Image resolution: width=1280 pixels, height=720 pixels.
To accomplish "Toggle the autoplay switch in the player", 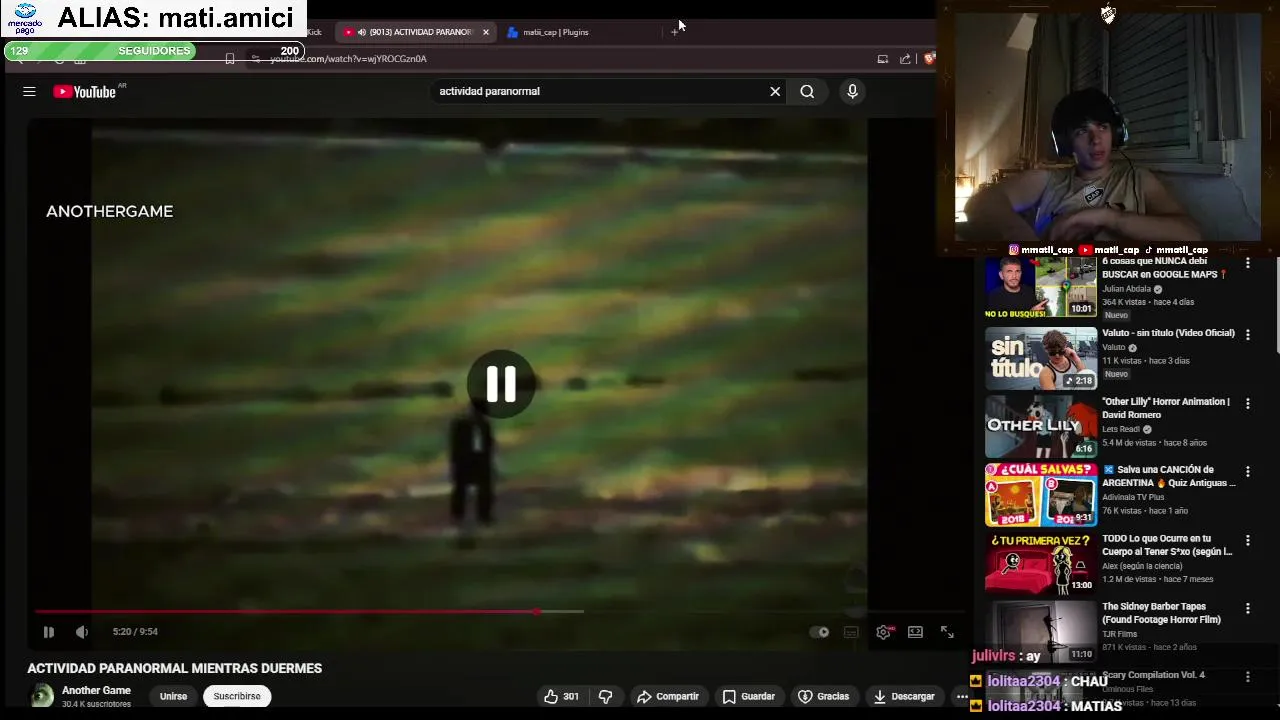I will 819,632.
